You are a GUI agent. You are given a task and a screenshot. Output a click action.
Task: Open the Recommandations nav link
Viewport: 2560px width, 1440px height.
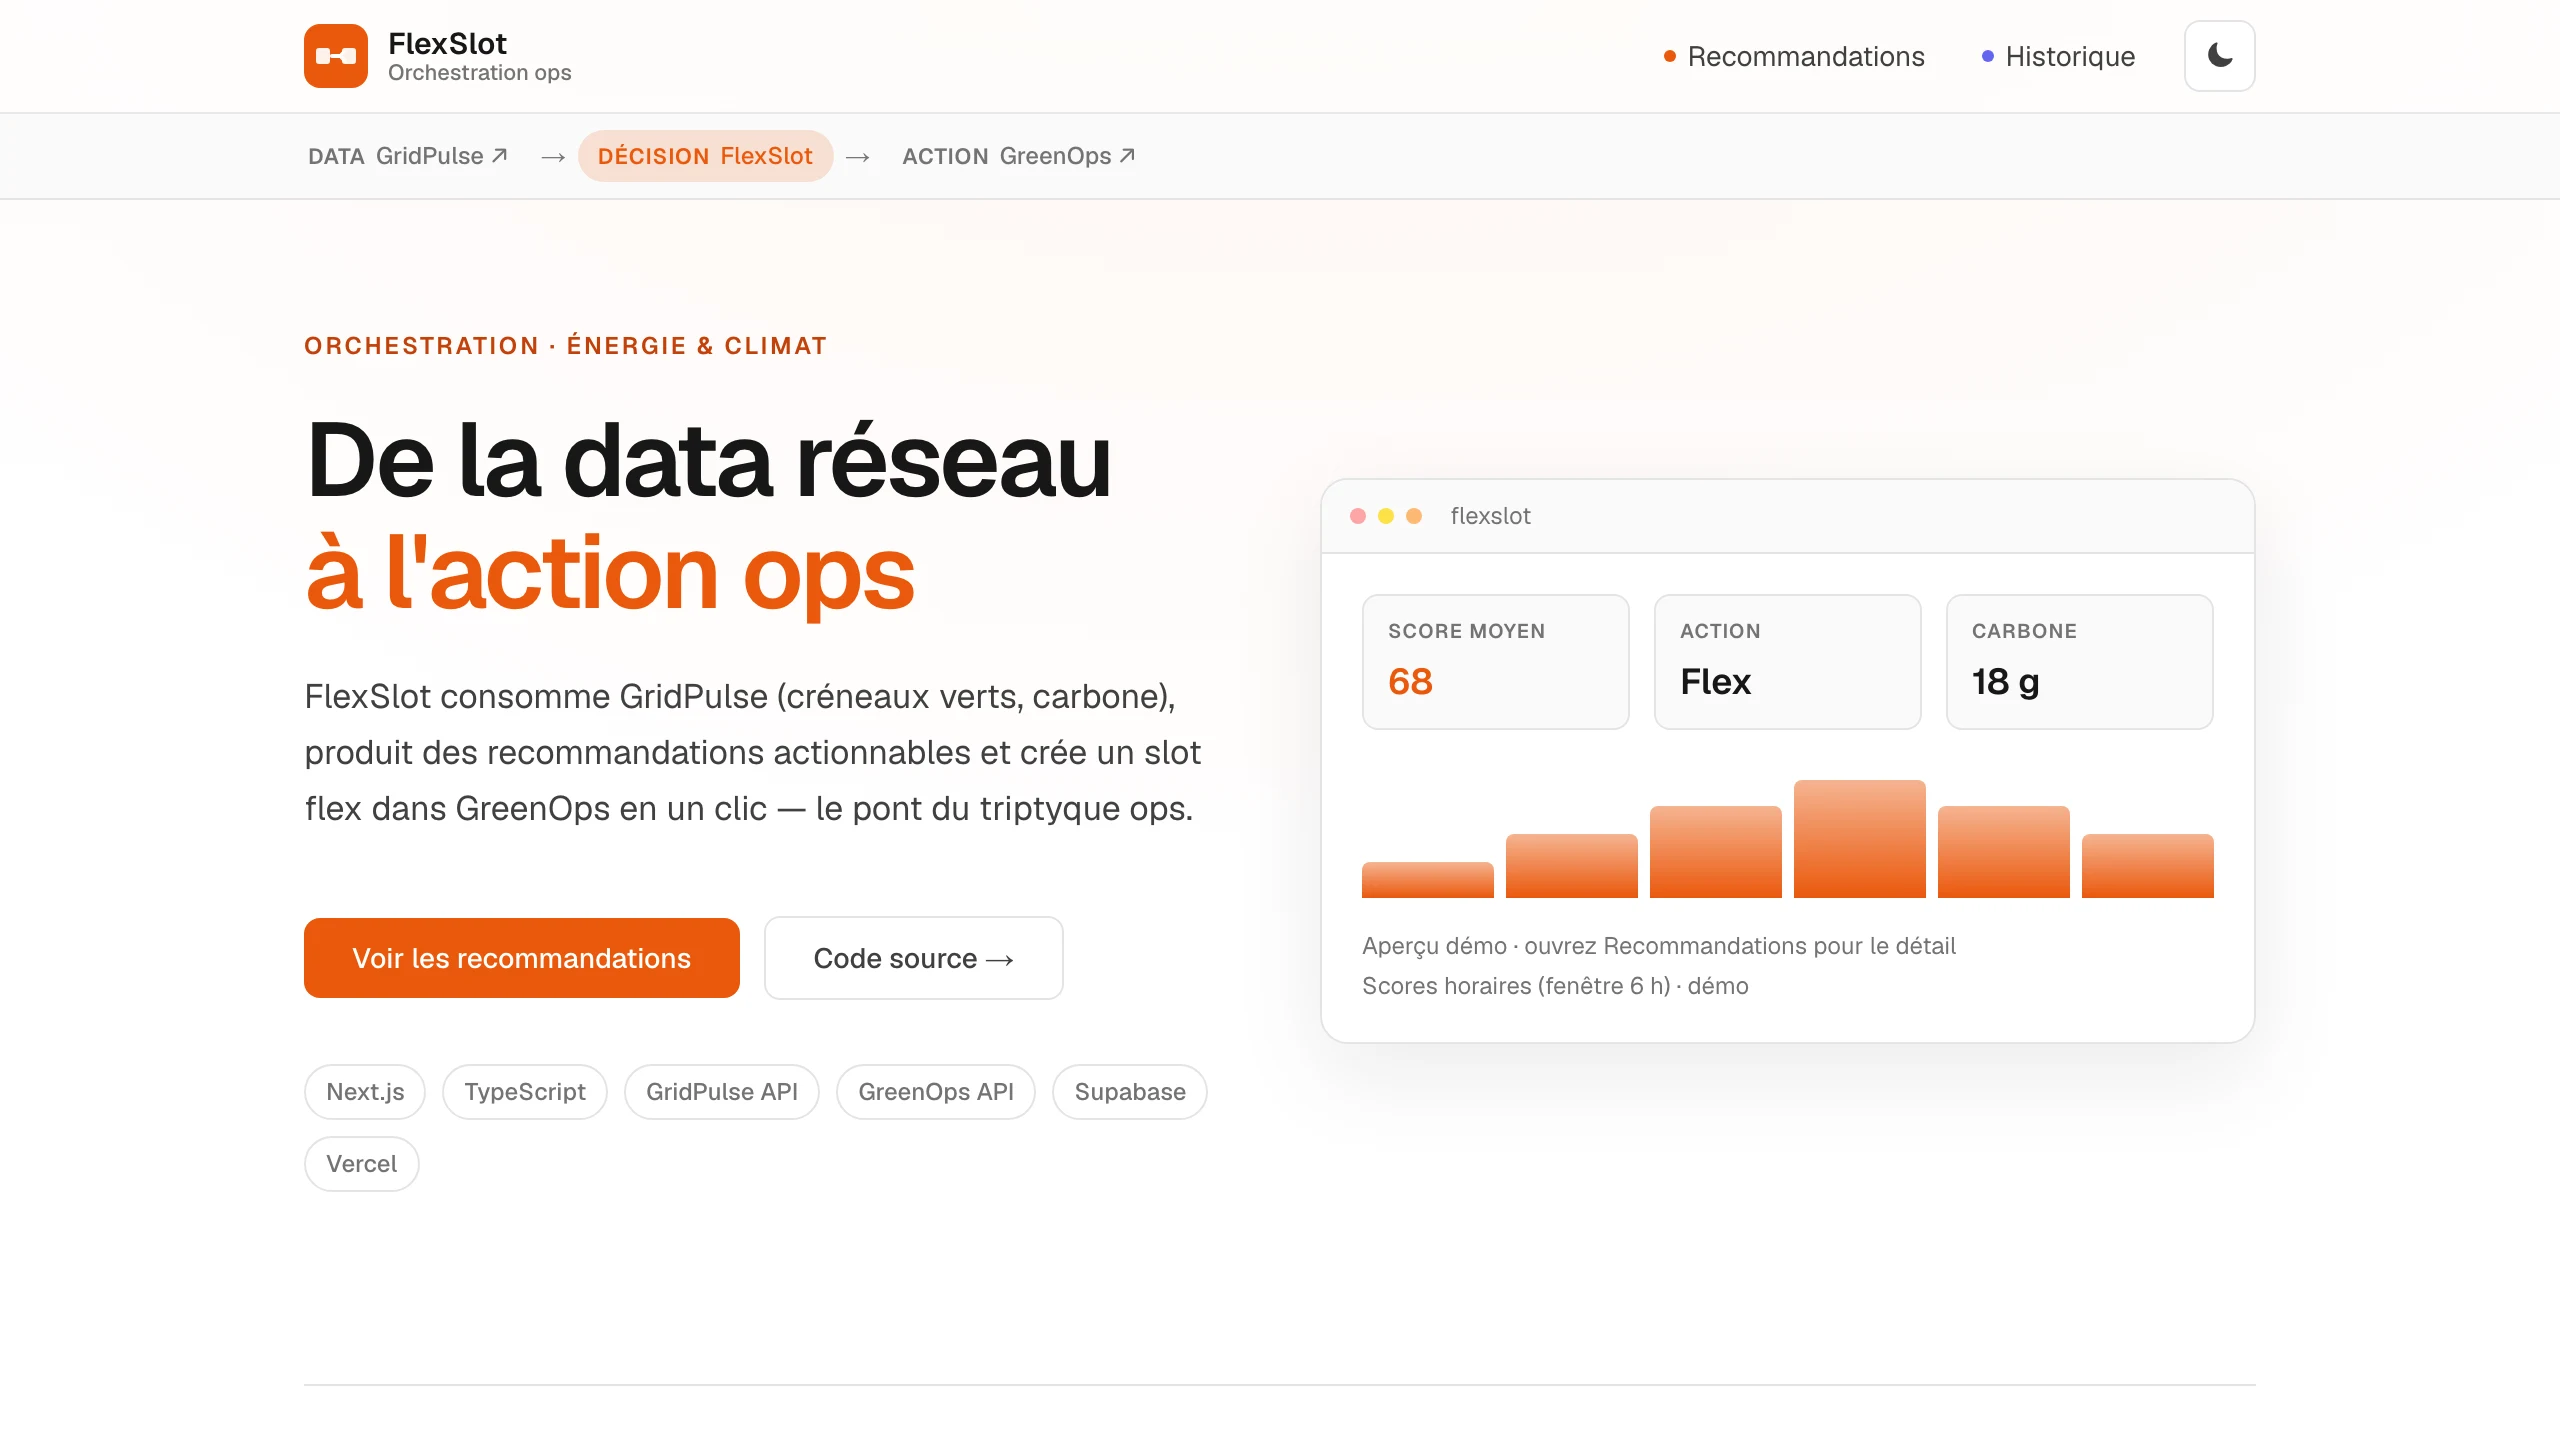click(x=1794, y=57)
